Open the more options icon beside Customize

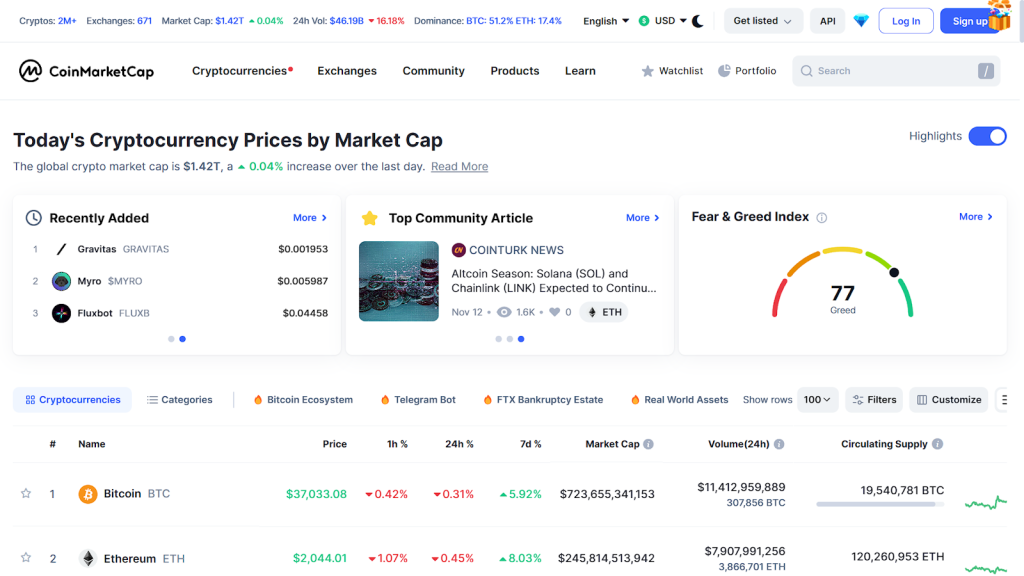click(x=1004, y=400)
